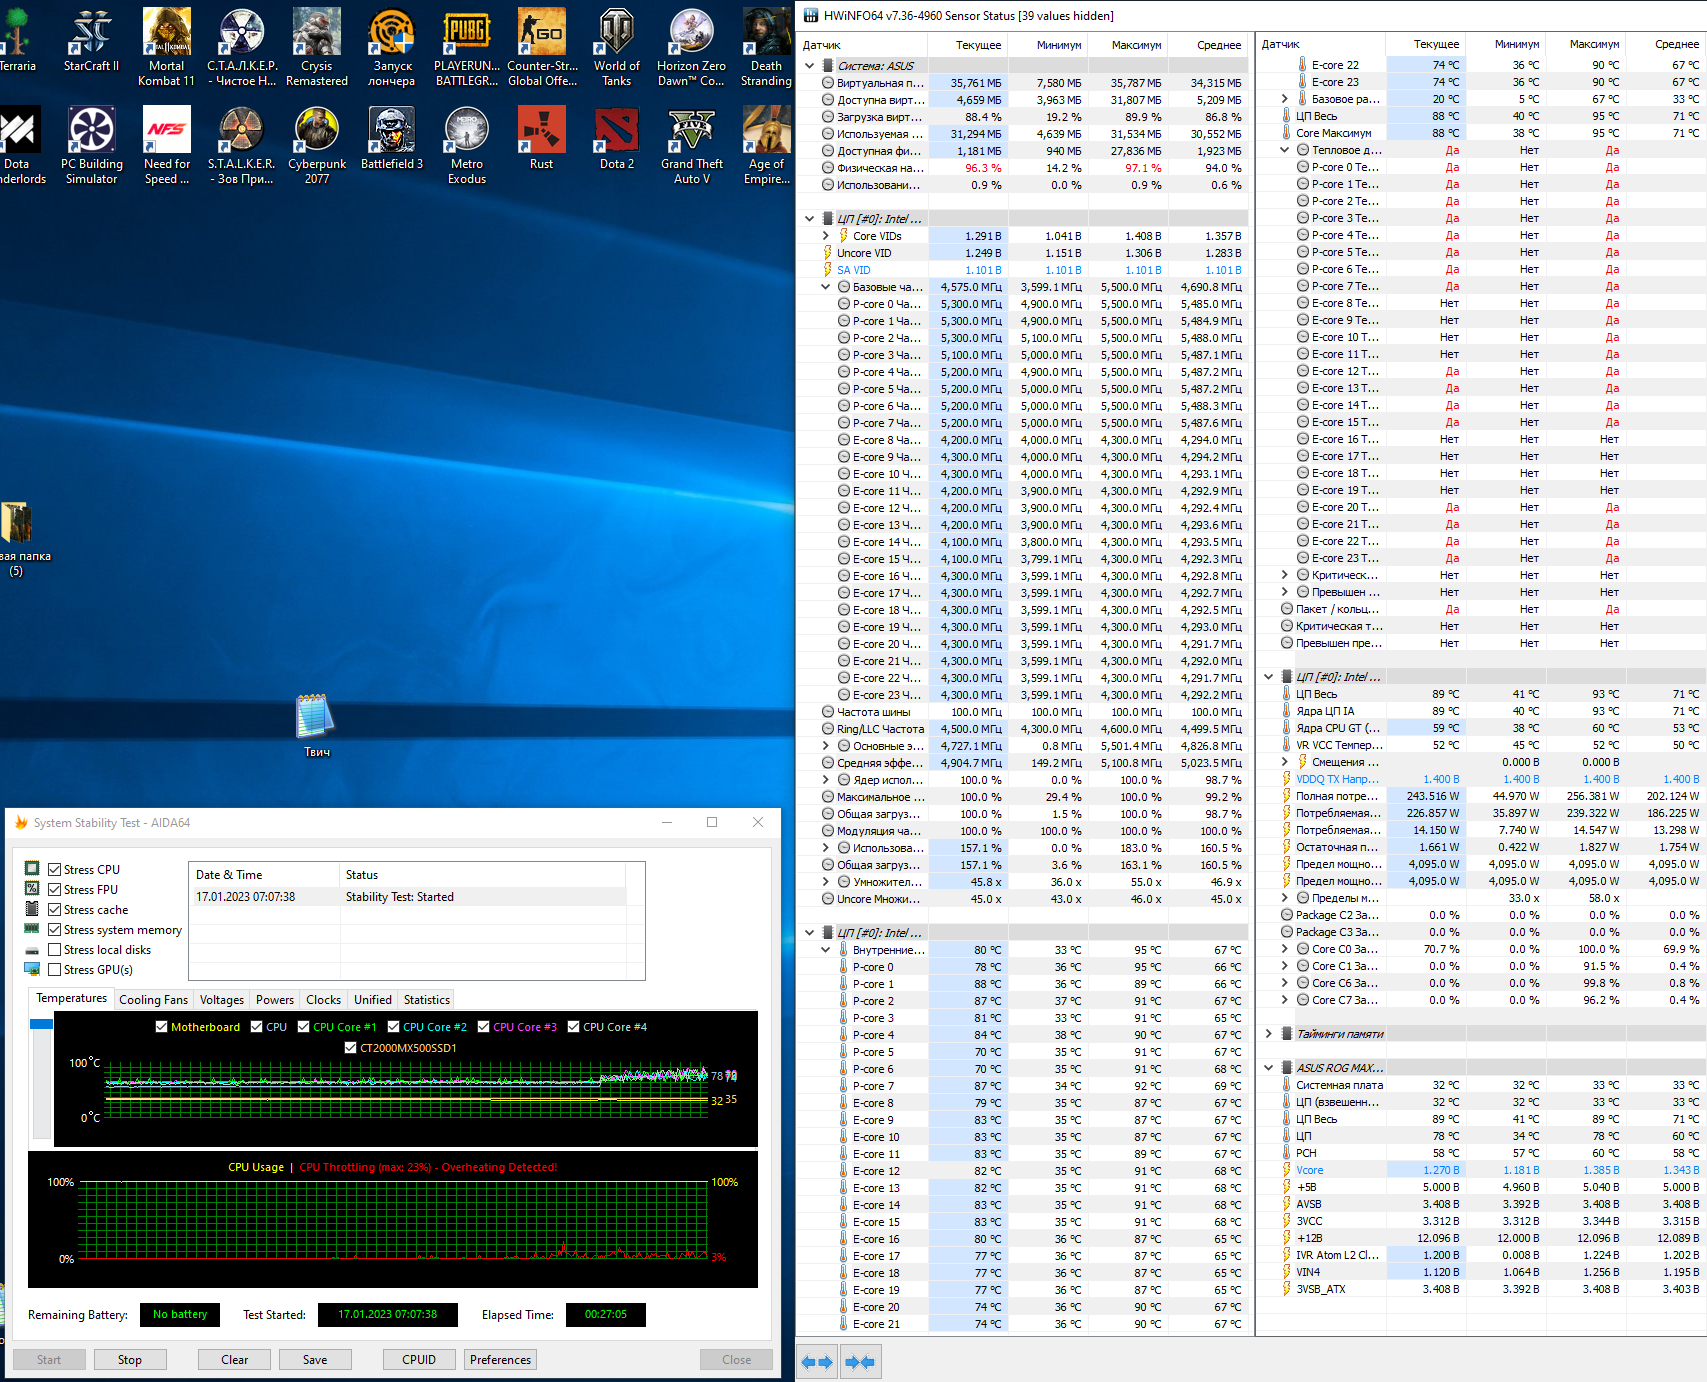Select PC Building Simulator desktop icon
Screen dimensions: 1707x1382
pos(91,146)
